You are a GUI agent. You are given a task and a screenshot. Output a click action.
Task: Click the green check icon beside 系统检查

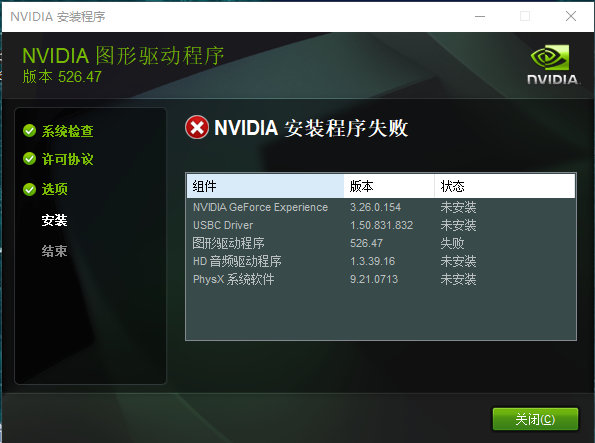(29, 131)
